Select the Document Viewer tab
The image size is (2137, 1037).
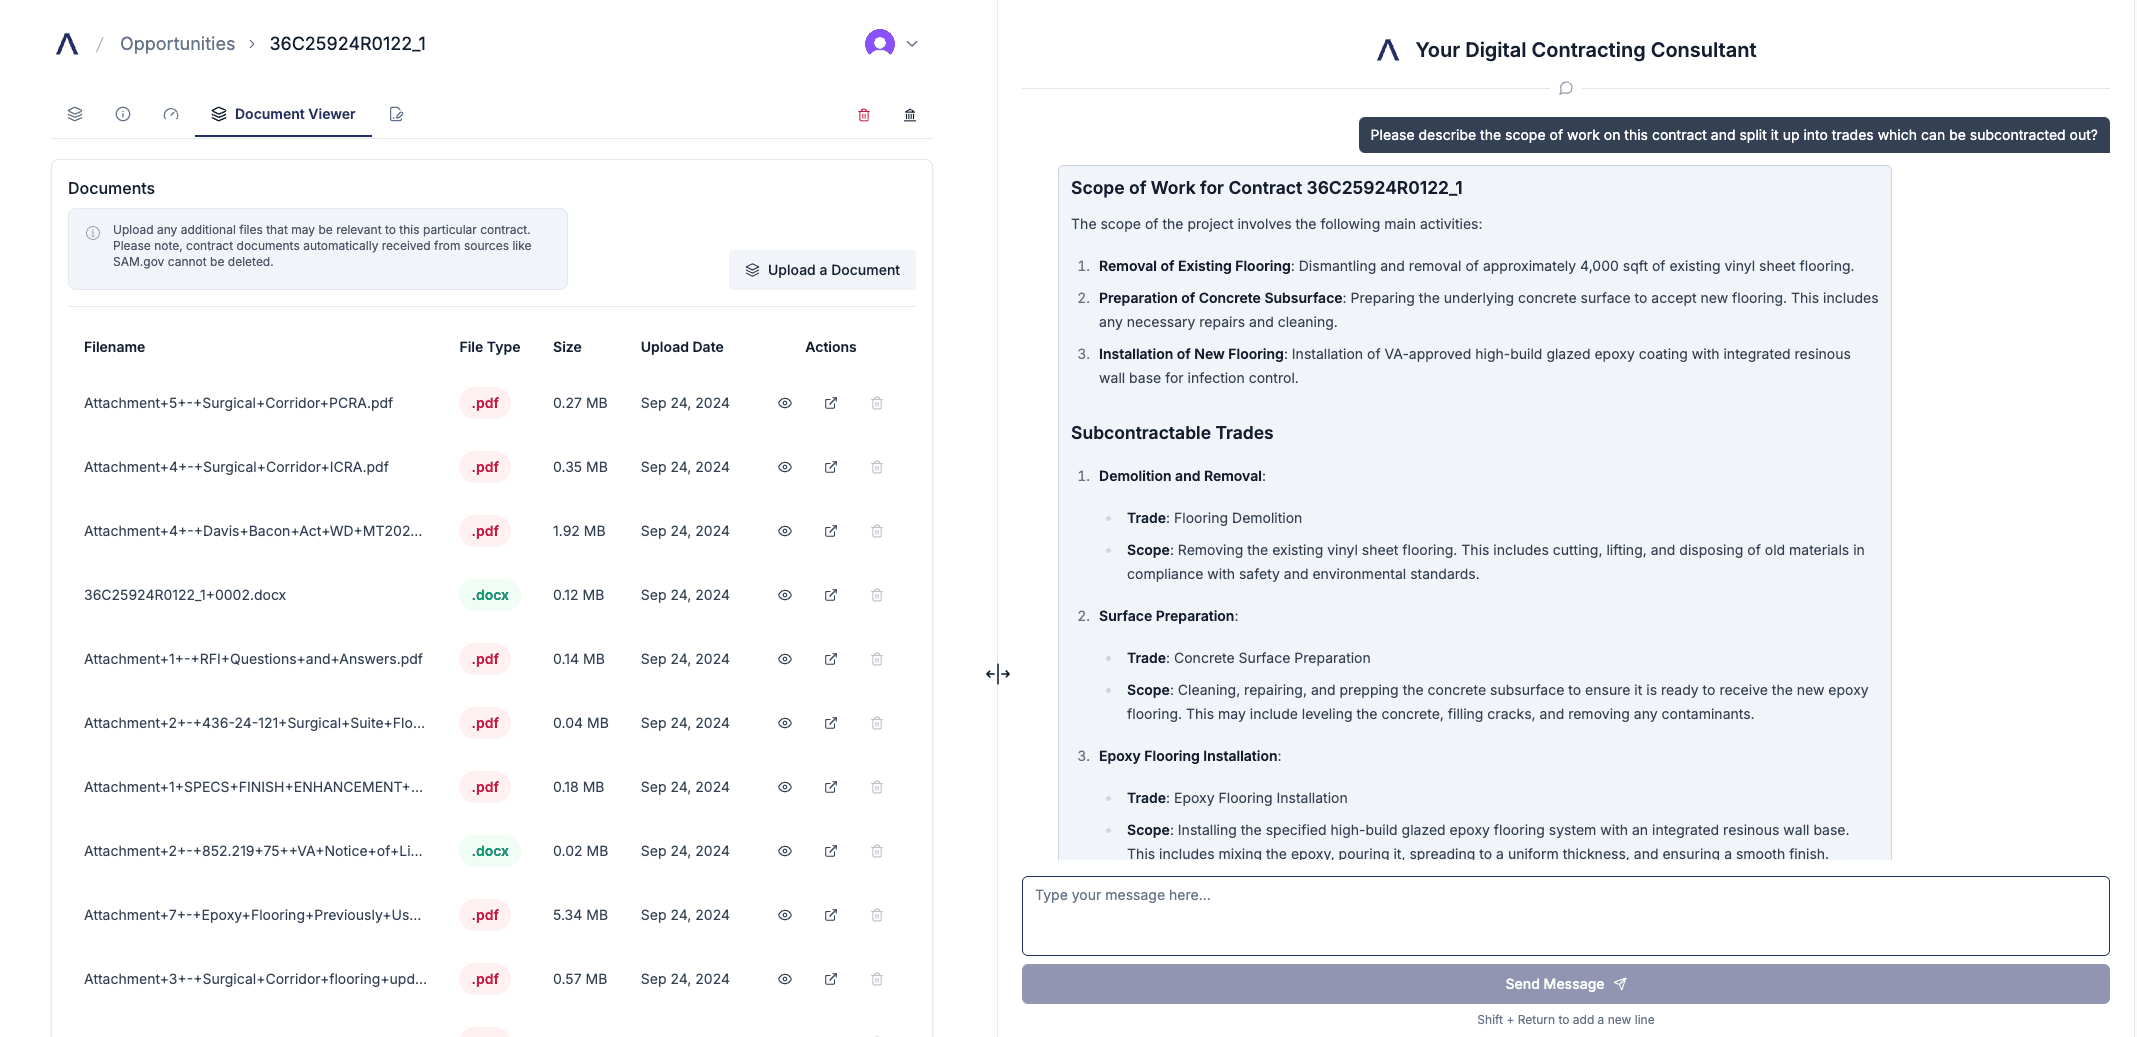click(283, 114)
